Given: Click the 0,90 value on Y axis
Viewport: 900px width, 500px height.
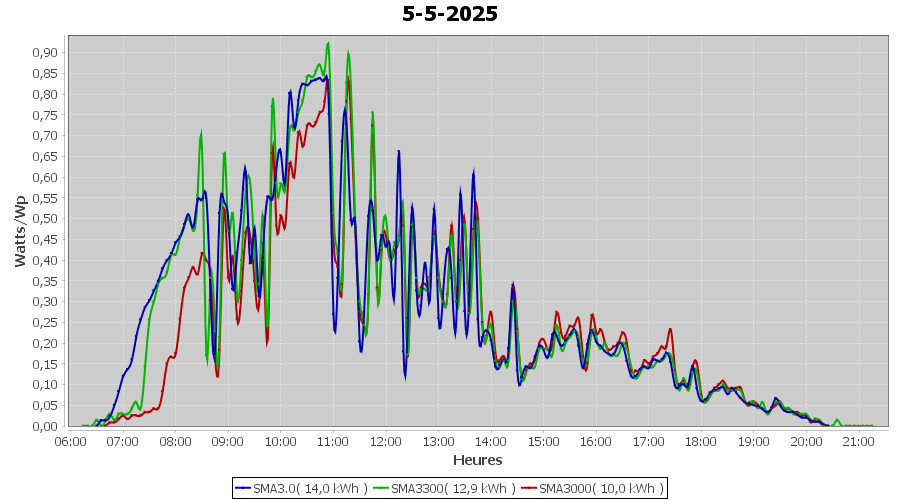Looking at the screenshot, I should (45, 53).
